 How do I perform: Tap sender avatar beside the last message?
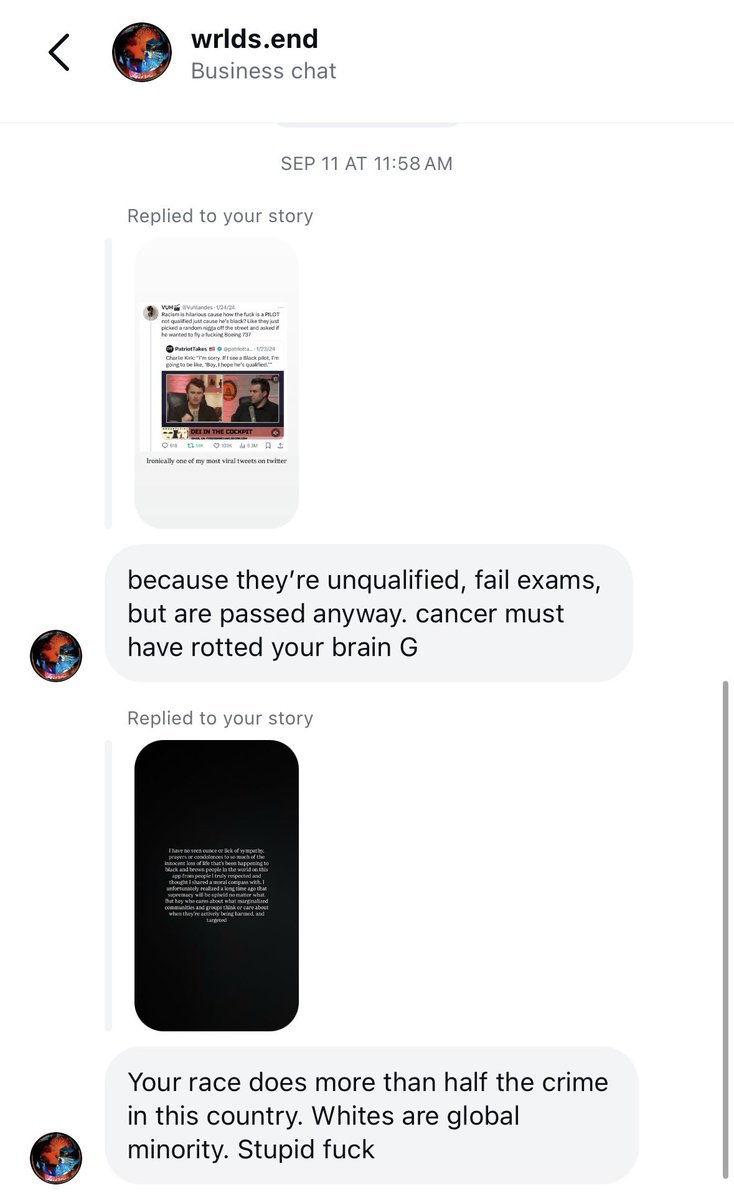click(x=56, y=1158)
